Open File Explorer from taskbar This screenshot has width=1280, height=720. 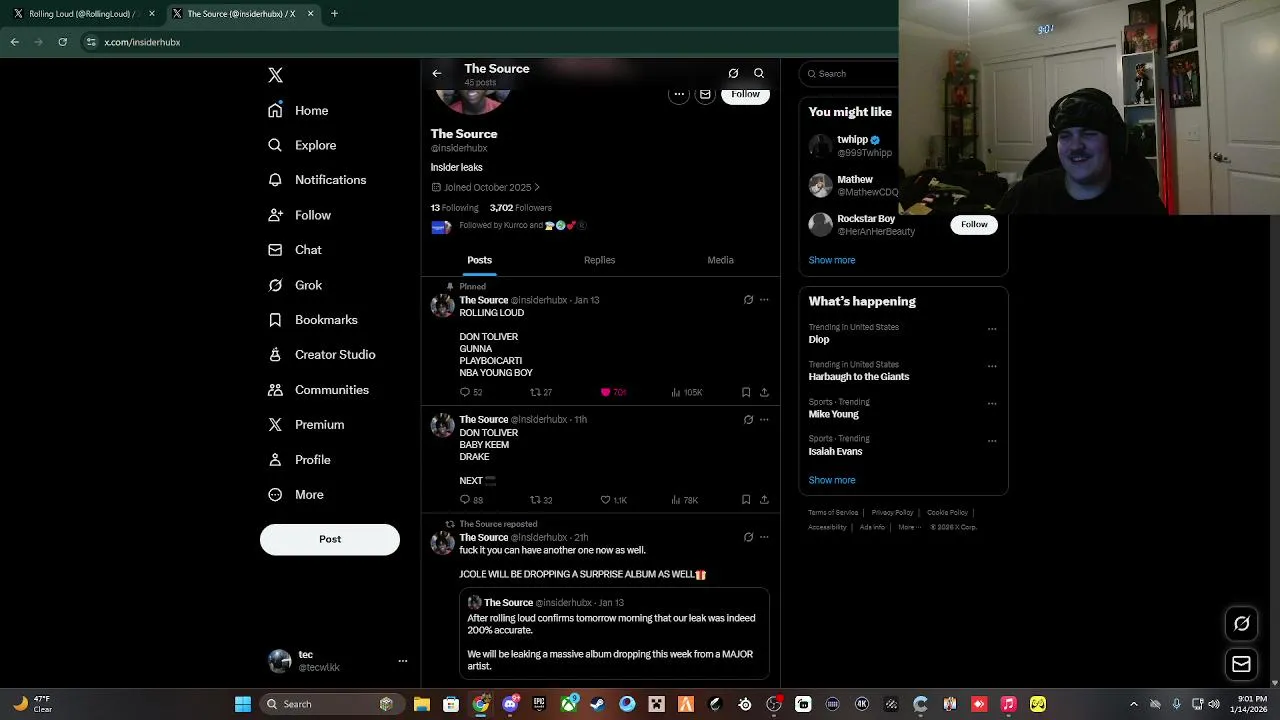pos(422,704)
